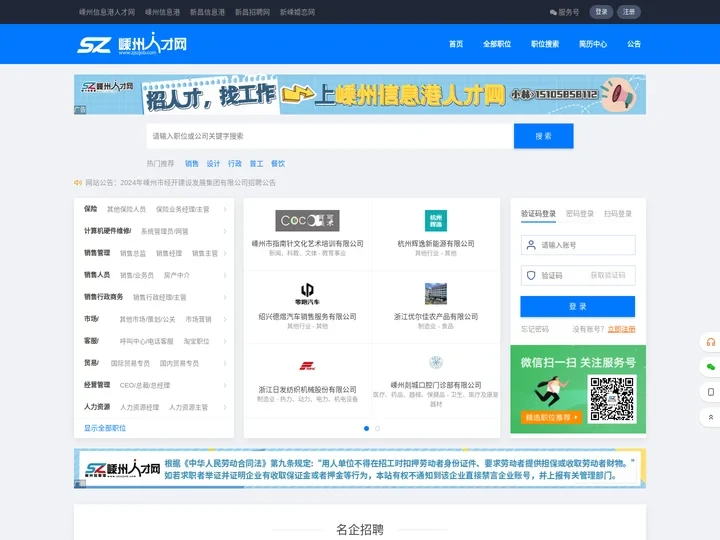This screenshot has height=540, width=720.
Task: Click the 行政 hot recommendation tag
Action: [x=235, y=163]
